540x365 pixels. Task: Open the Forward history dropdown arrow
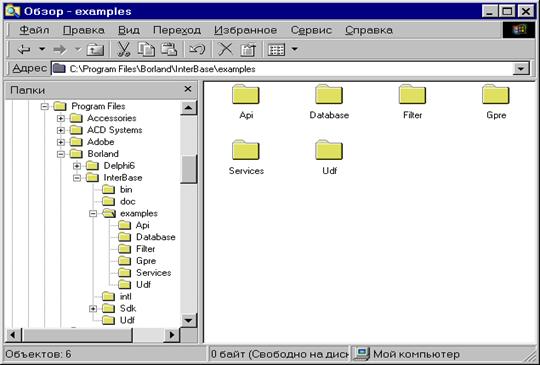78,49
